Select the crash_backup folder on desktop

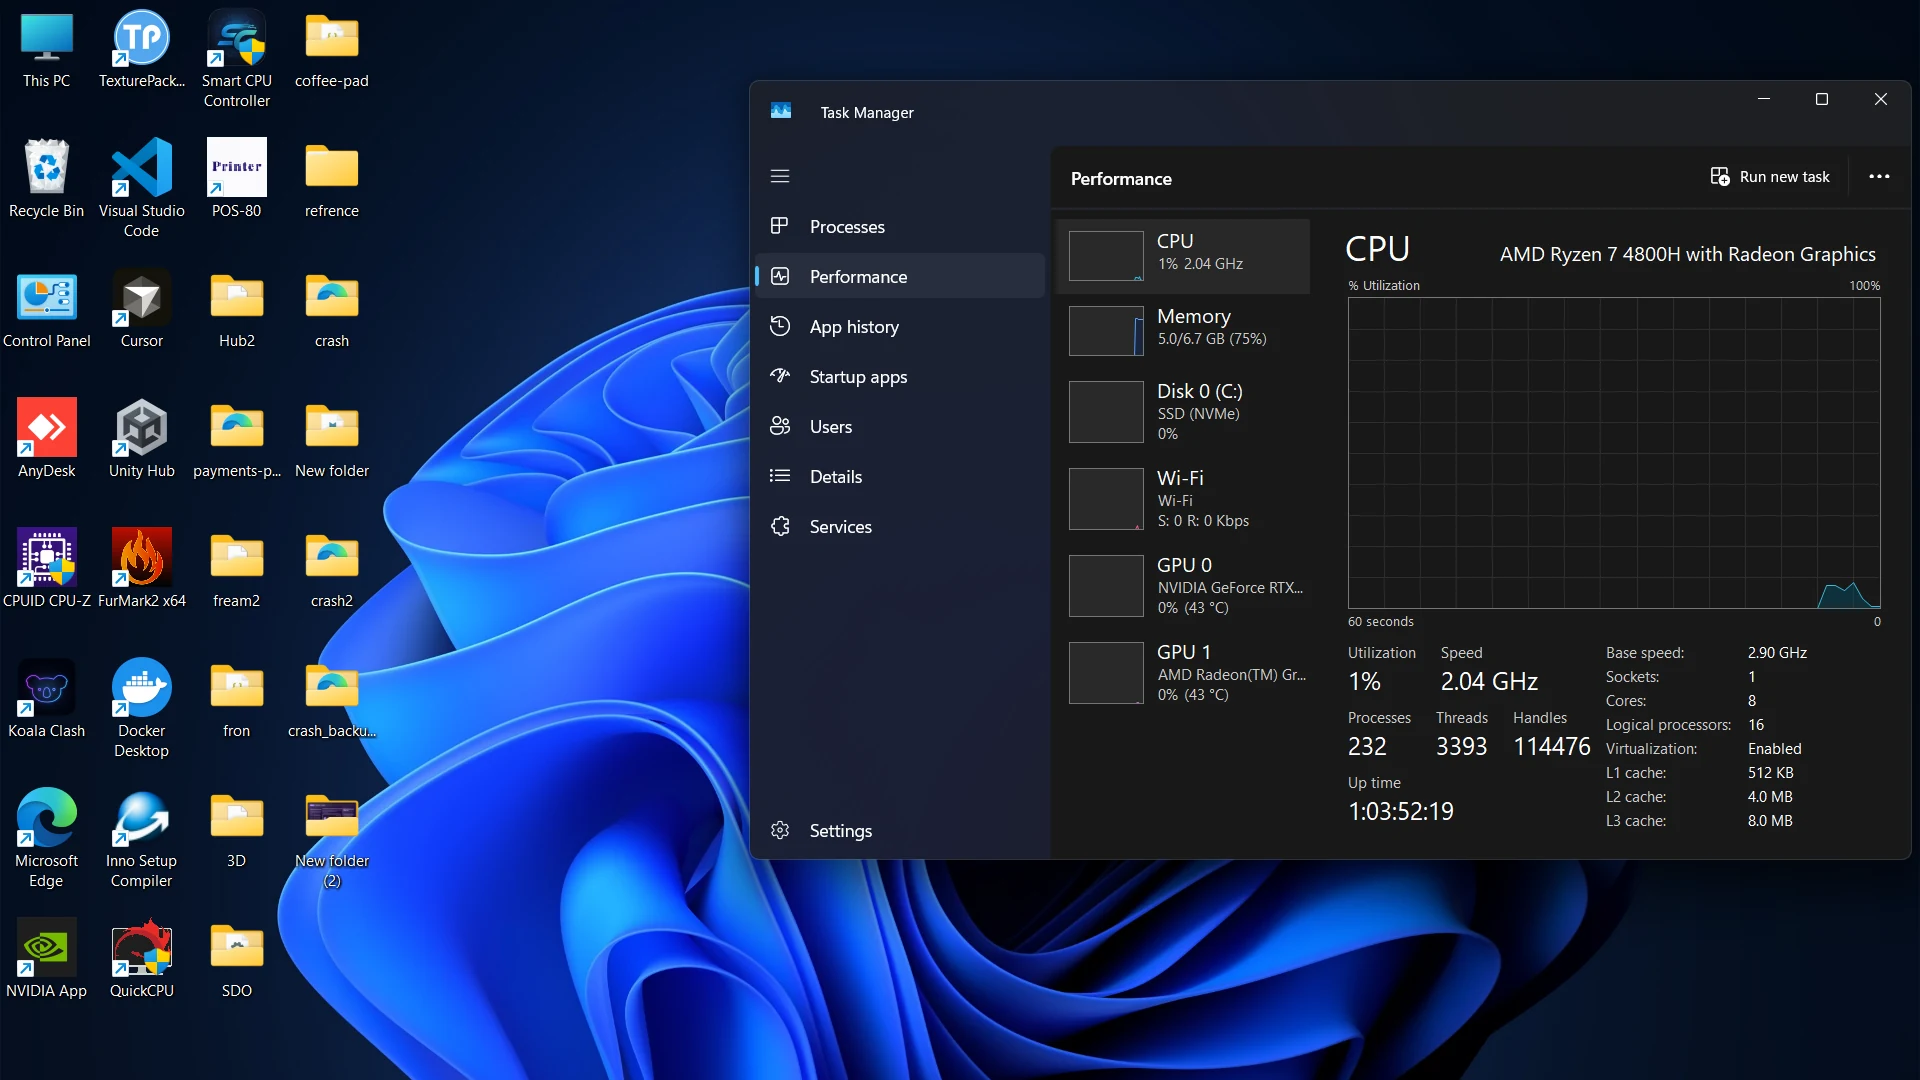[331, 701]
